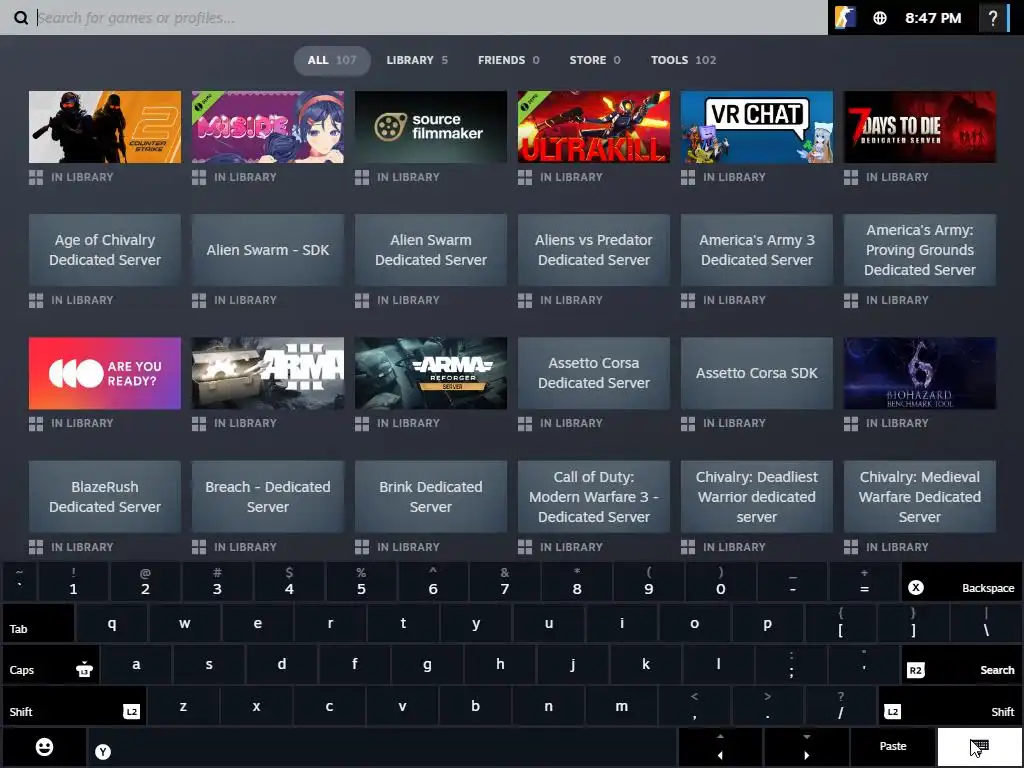1024x768 pixels.
Task: Open the Biohazard 6 Benchmark Tool tile
Action: 920,373
